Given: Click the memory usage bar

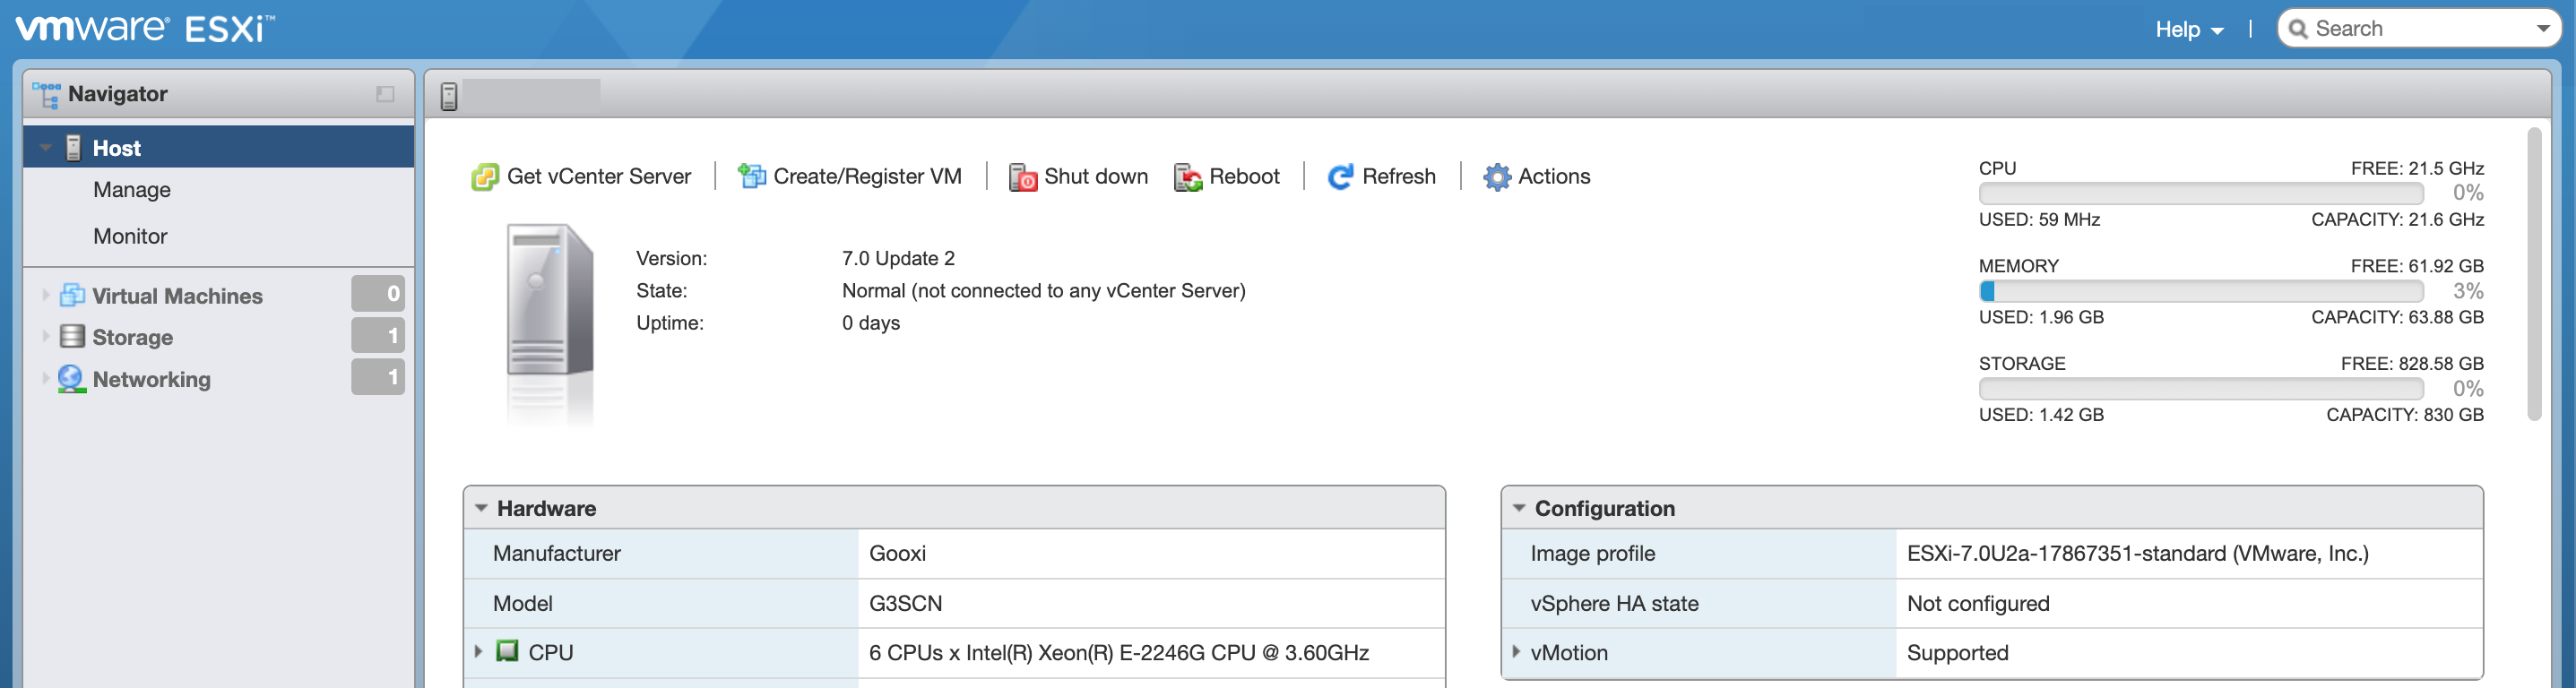Looking at the screenshot, I should click(x=2200, y=291).
